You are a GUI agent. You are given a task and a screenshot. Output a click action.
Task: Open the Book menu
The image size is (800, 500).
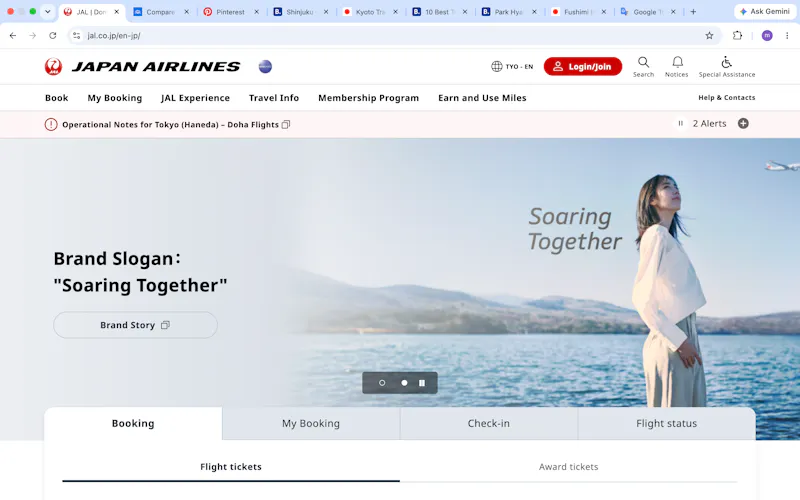57,98
